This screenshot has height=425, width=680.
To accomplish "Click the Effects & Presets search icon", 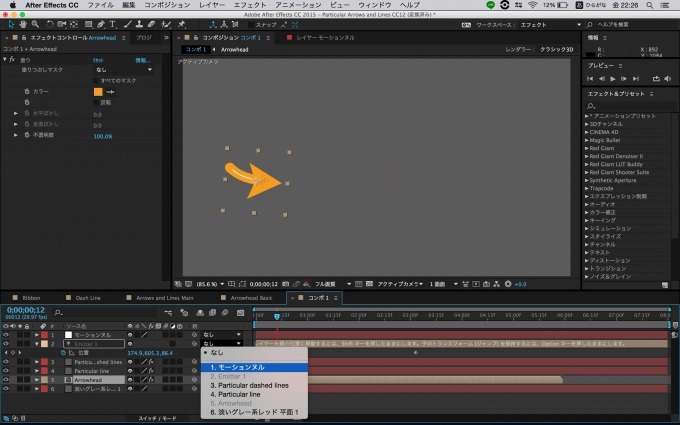I will click(x=591, y=106).
